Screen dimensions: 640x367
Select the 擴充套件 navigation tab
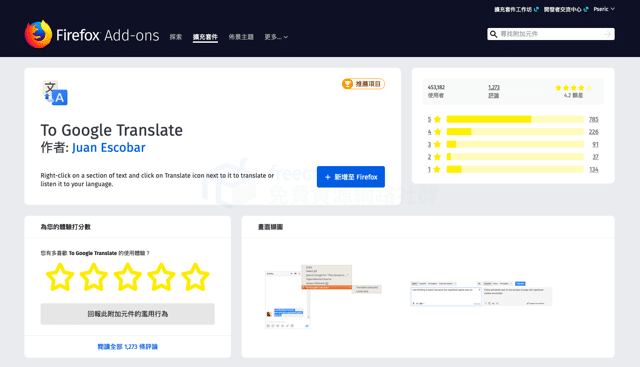click(x=205, y=37)
